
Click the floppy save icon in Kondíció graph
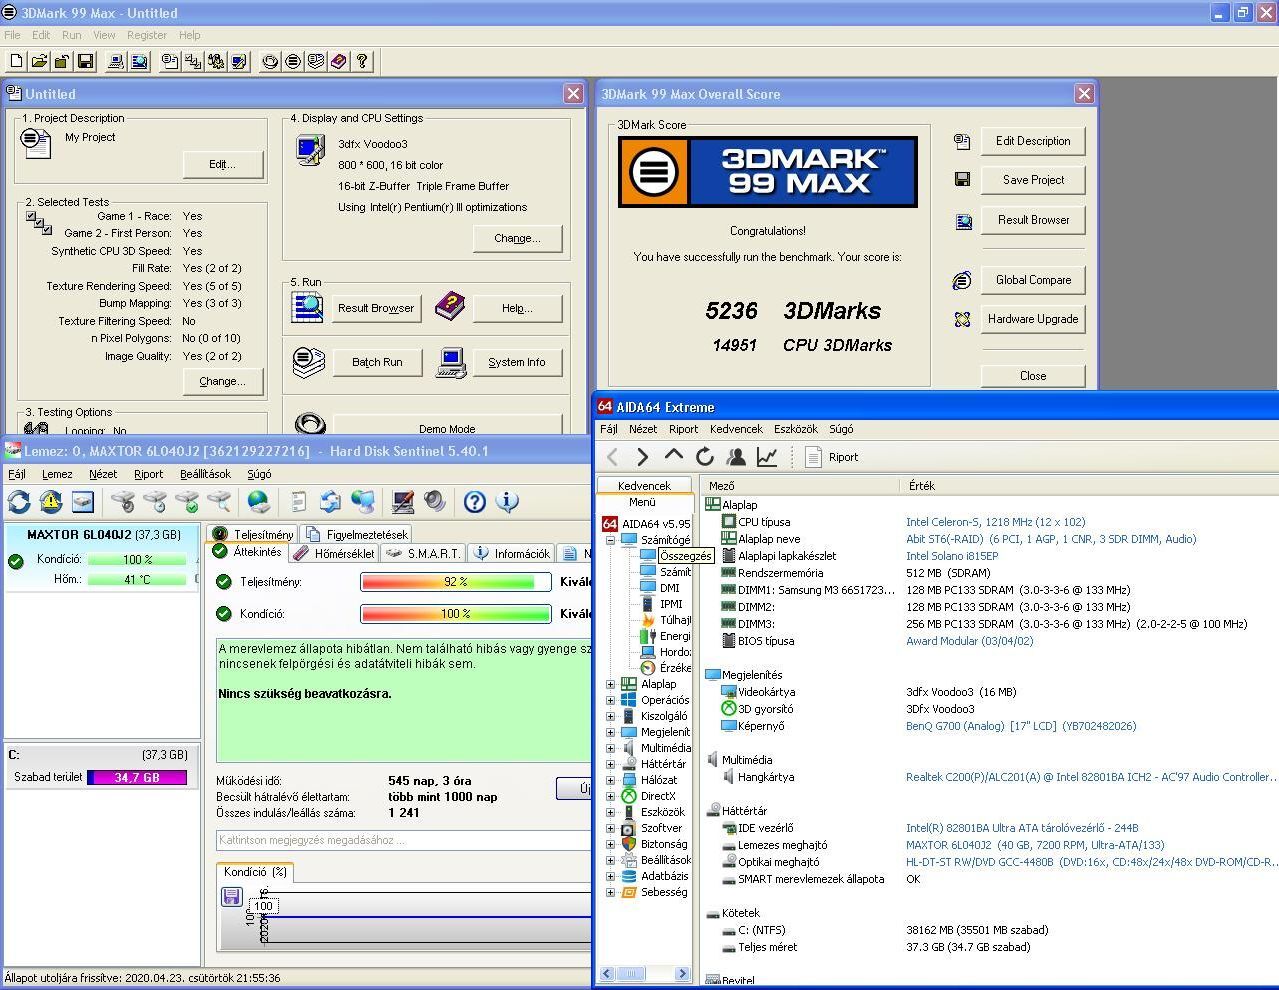coord(232,897)
